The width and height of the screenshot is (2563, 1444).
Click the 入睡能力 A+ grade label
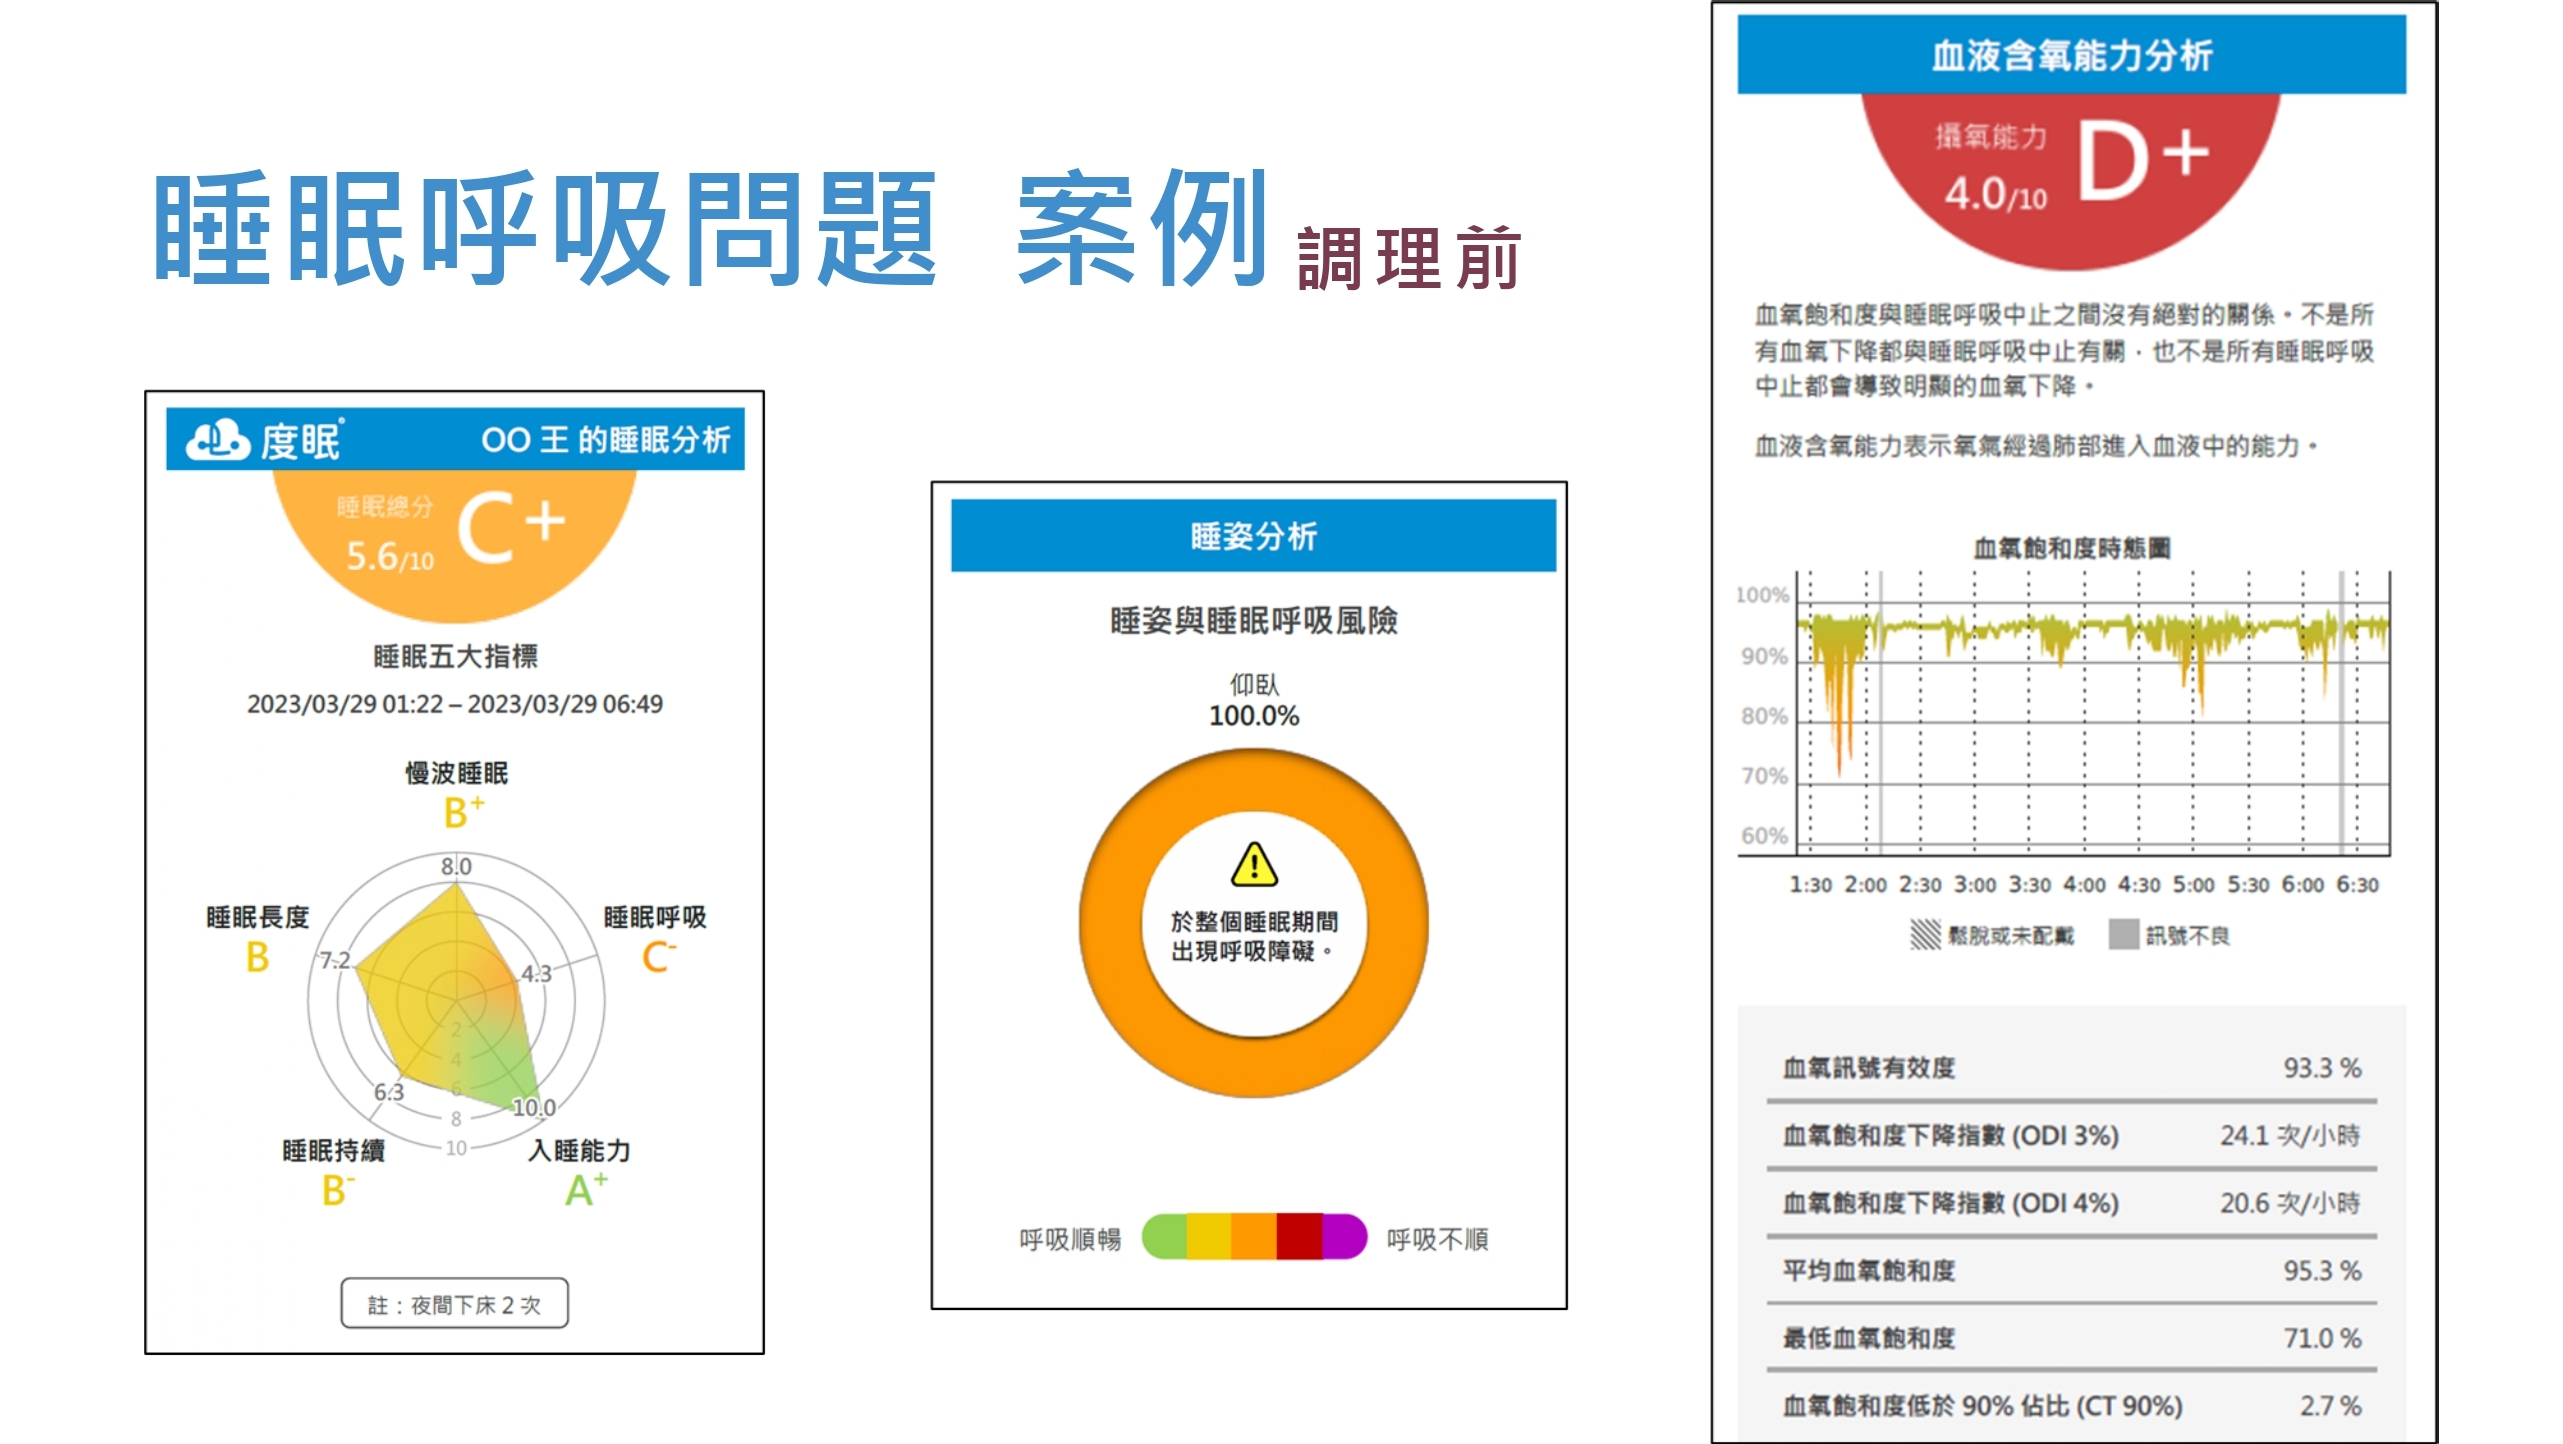(x=584, y=1190)
